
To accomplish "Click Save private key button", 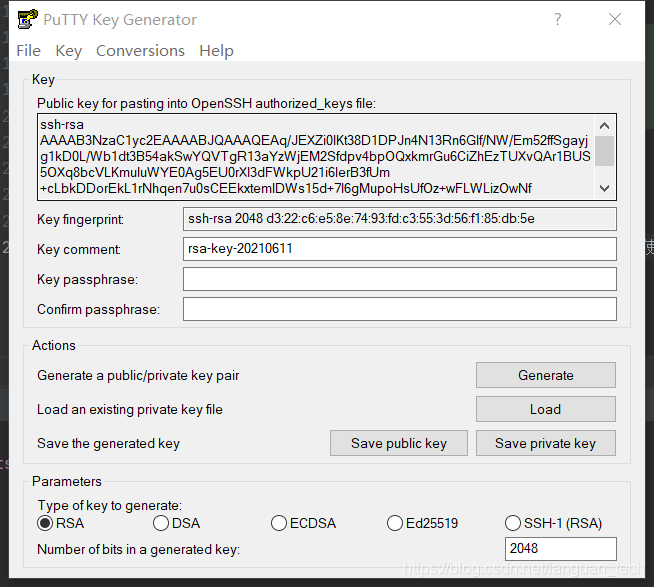I will 546,443.
